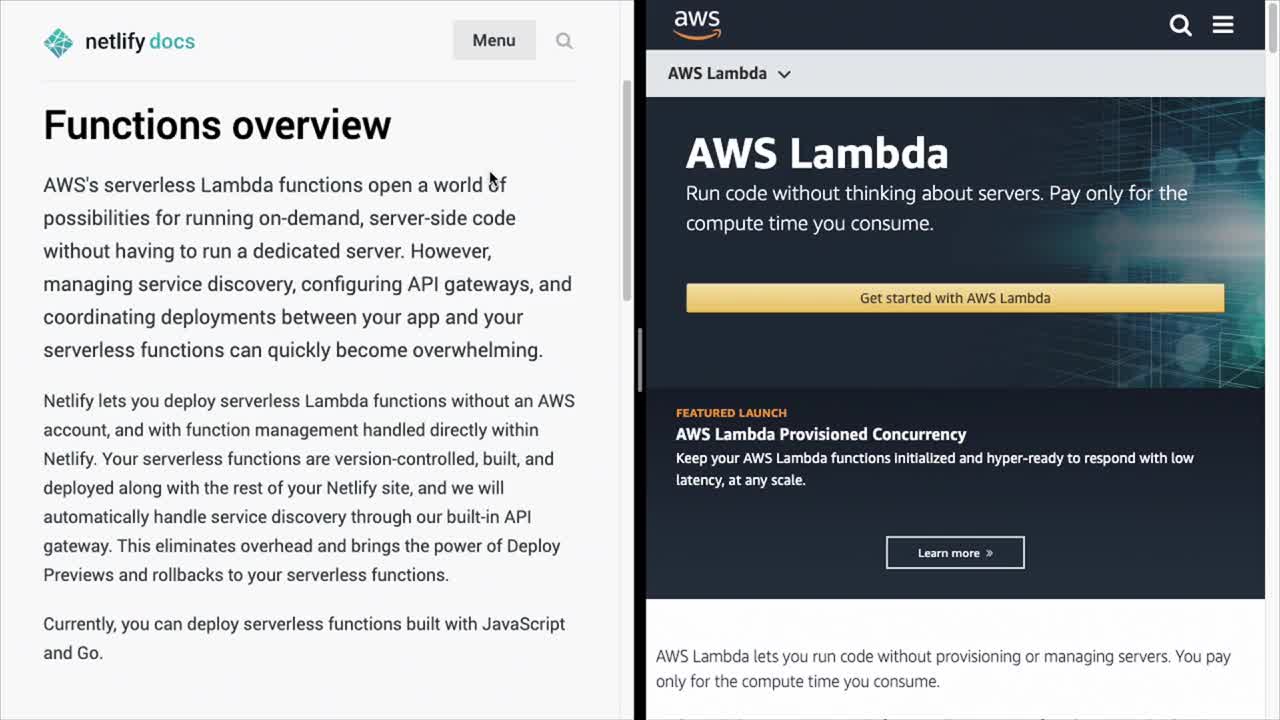Screen dimensions: 1280x720
Task: Expand the AWS Lambda section dropdown chevron
Action: click(784, 74)
